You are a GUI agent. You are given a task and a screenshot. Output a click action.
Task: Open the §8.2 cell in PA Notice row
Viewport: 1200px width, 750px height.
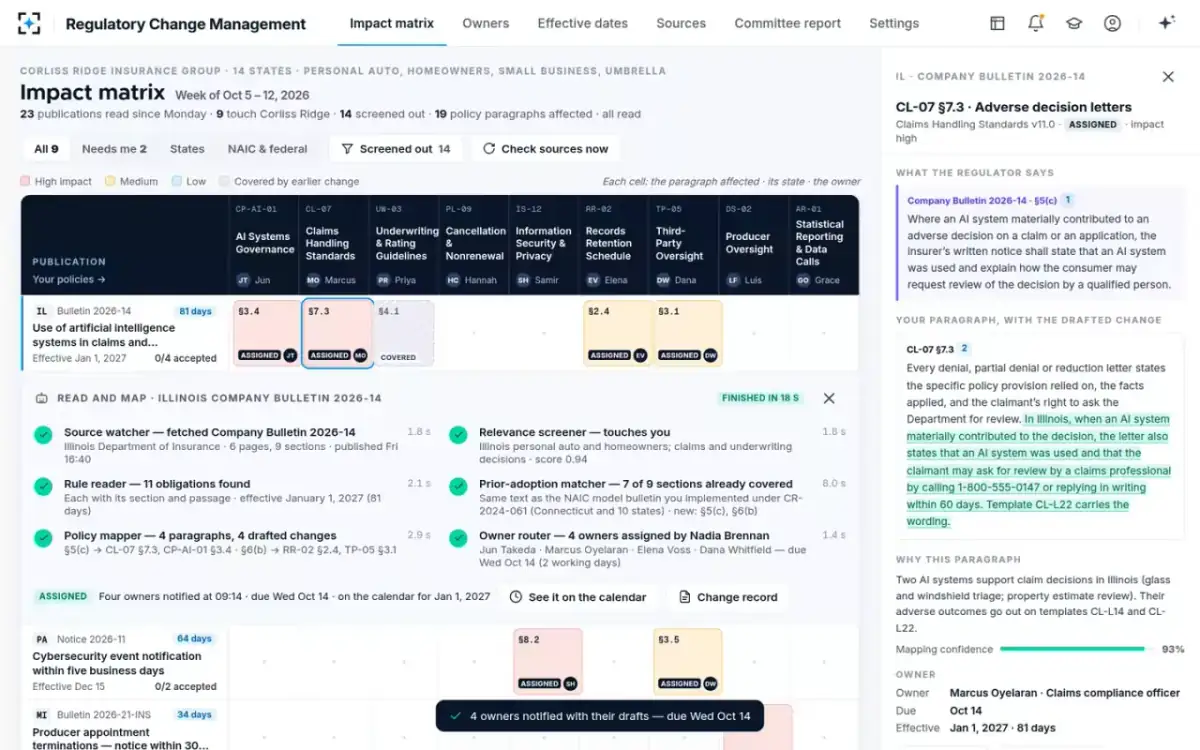[x=548, y=661]
